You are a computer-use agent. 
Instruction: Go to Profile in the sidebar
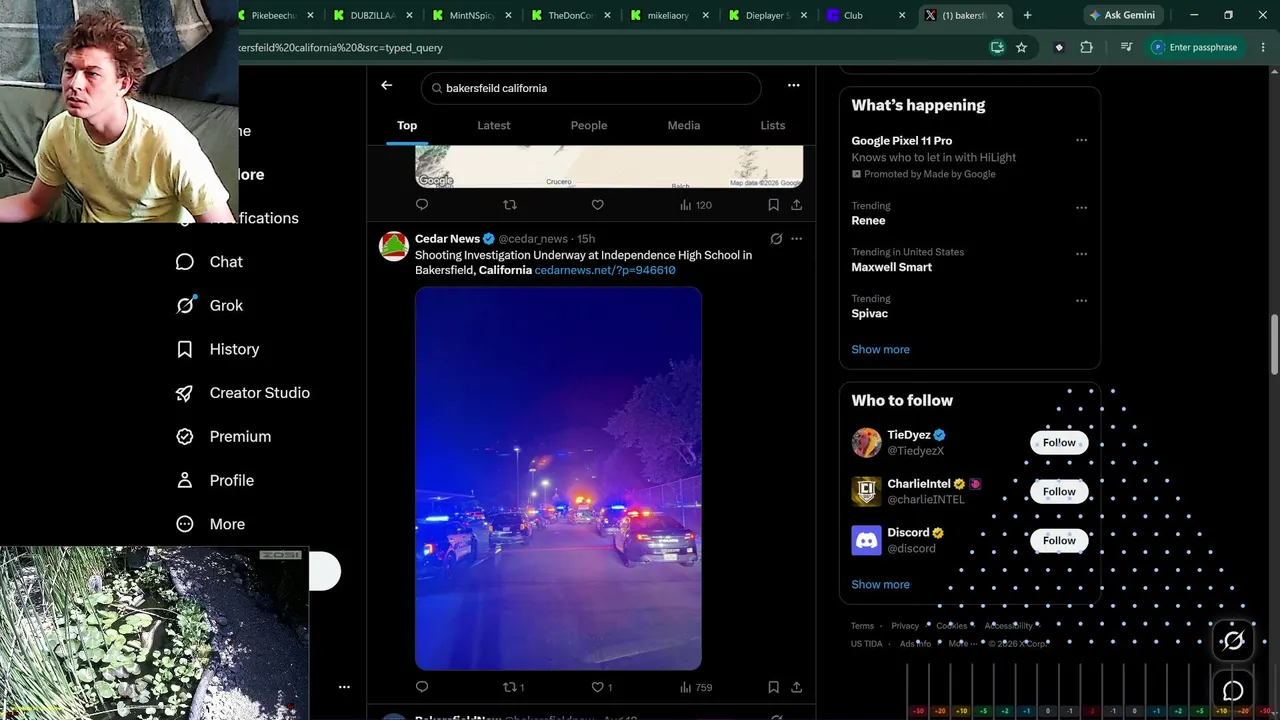click(x=214, y=481)
